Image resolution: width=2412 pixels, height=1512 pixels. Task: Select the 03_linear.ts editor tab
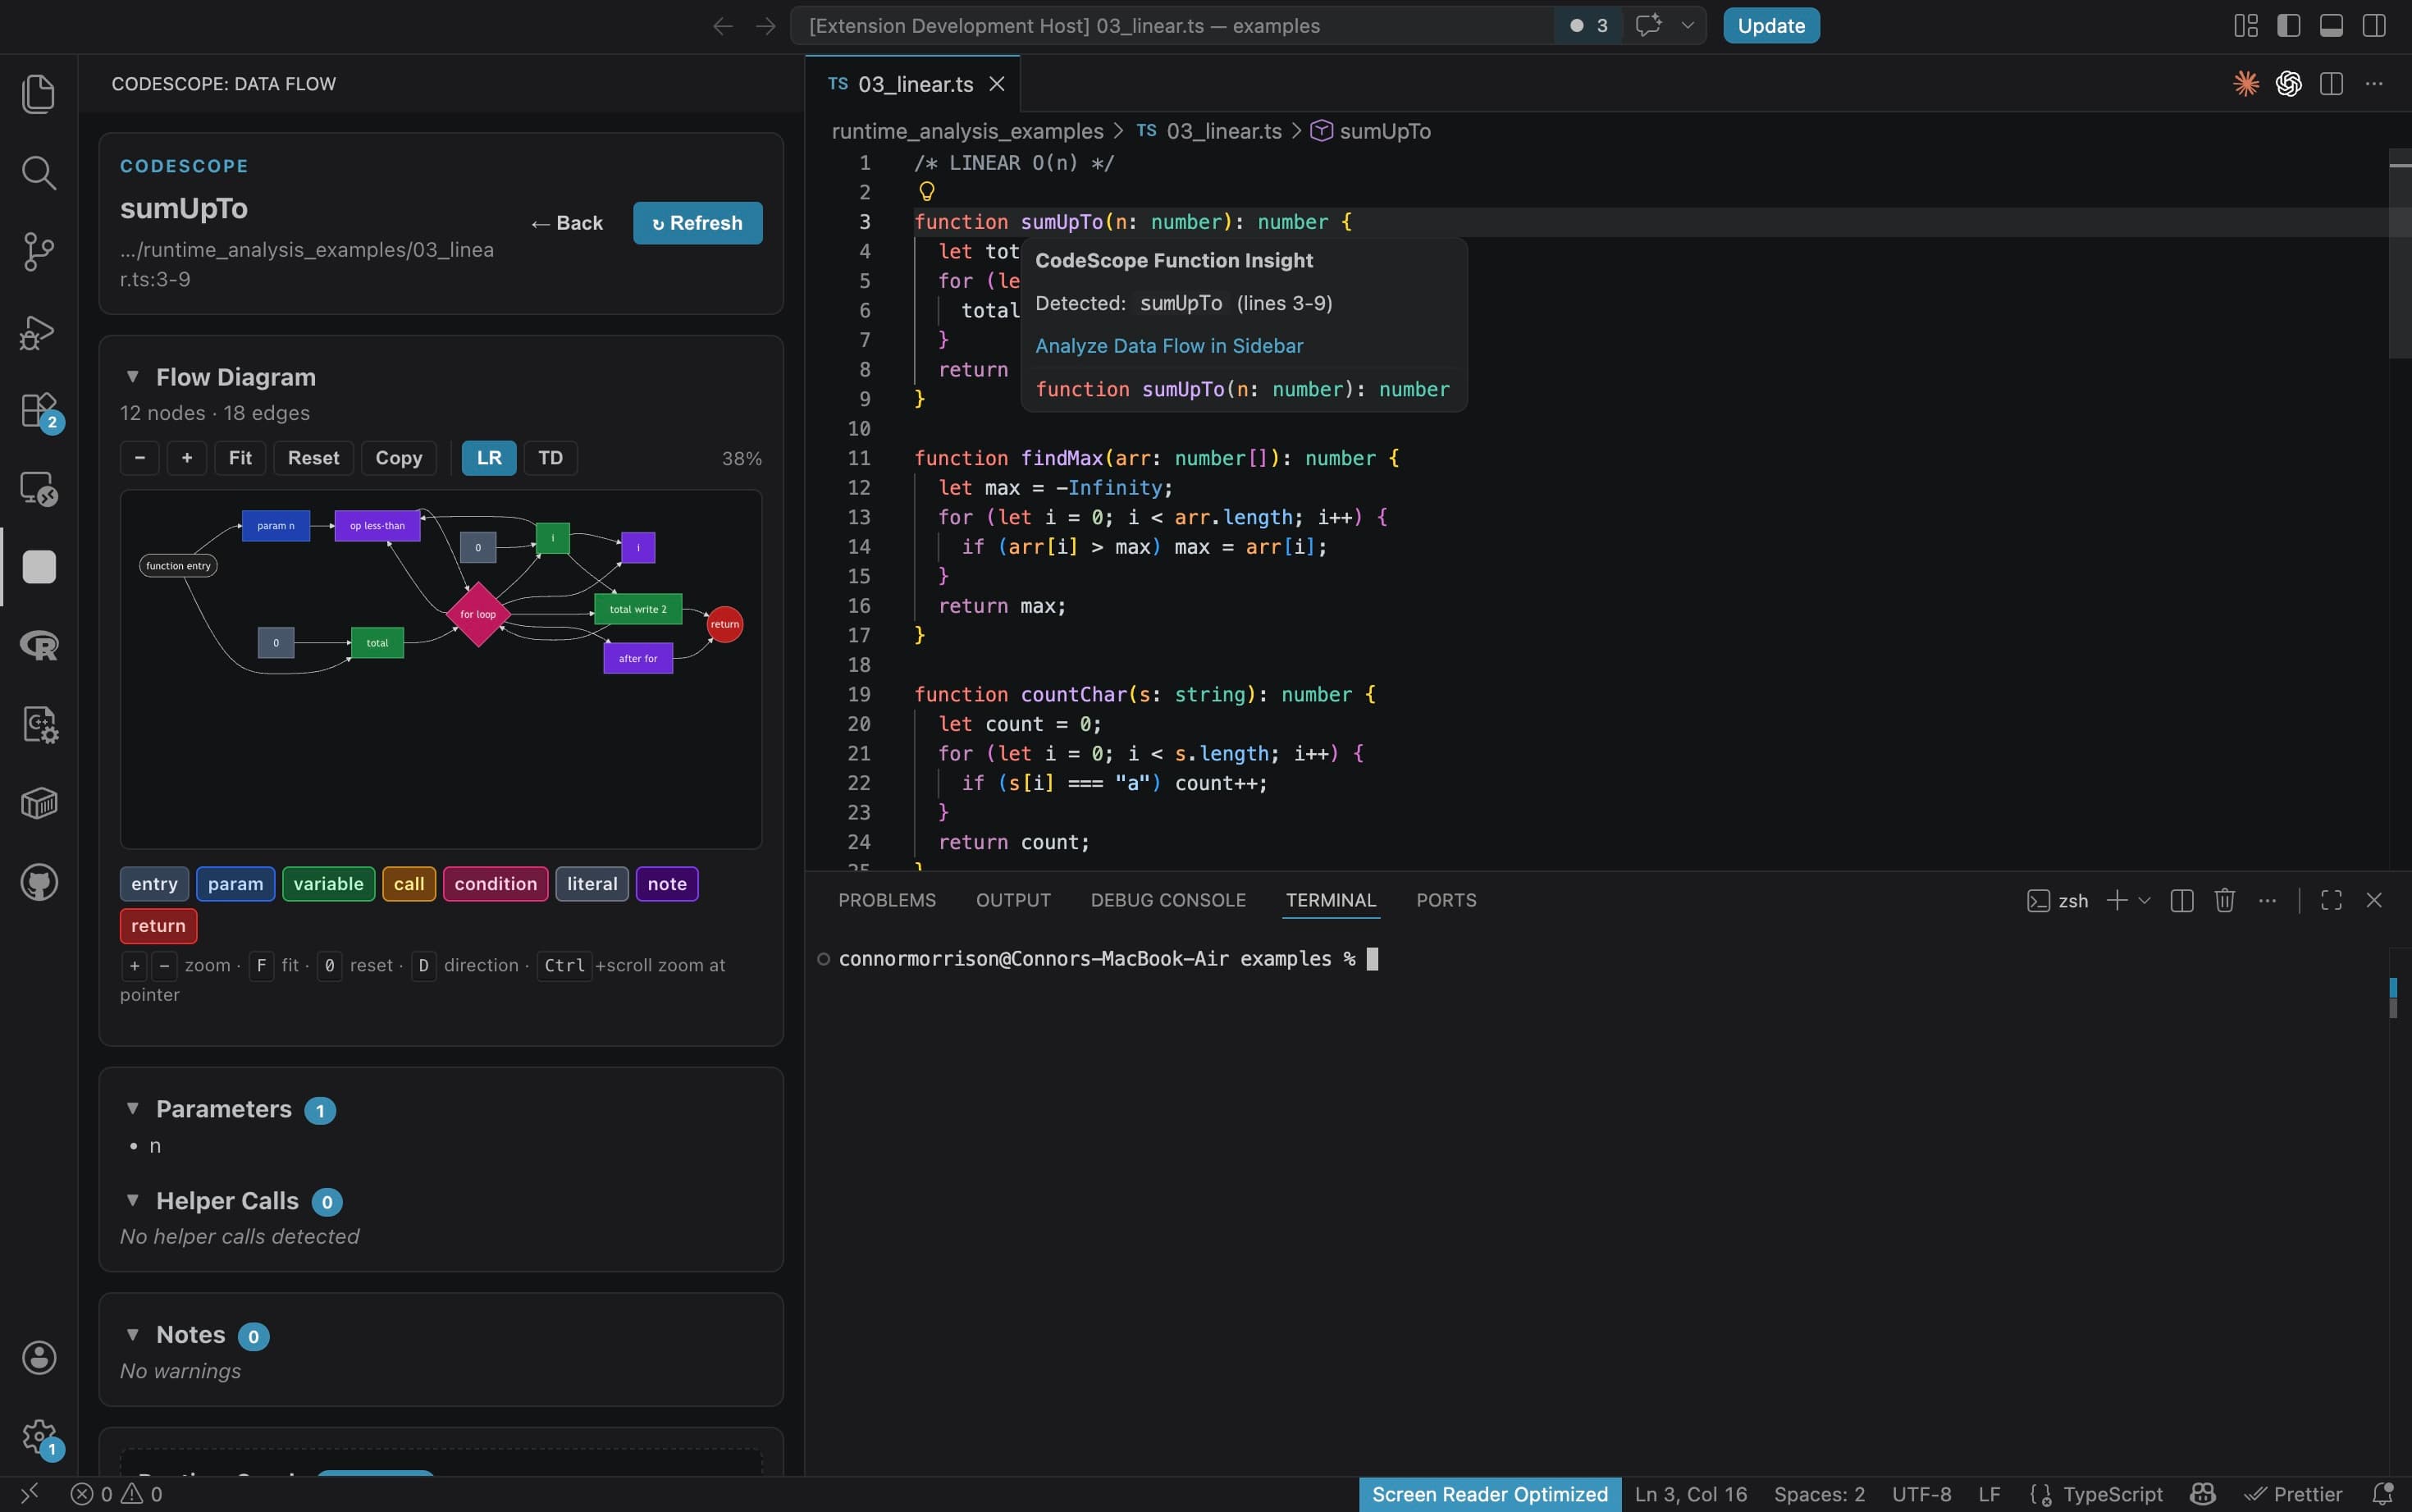coord(914,84)
